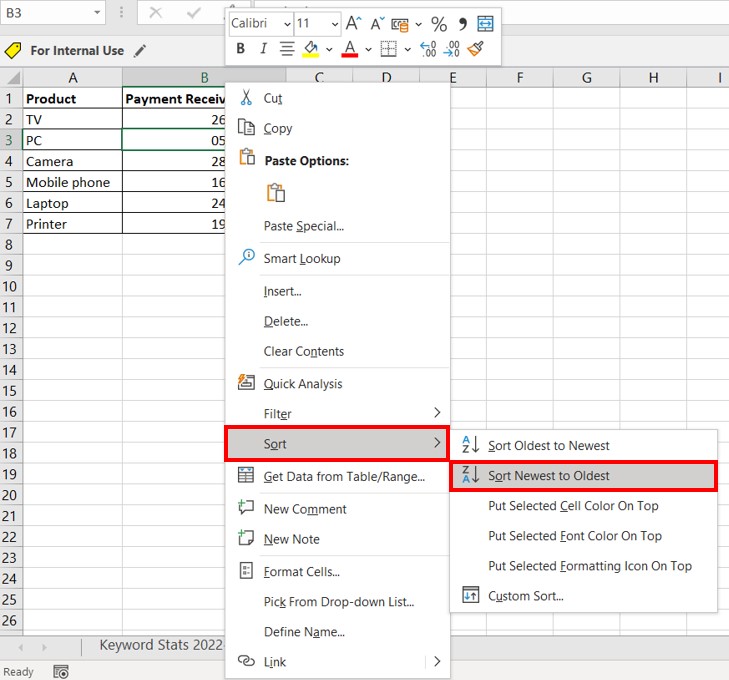
Task: Decrease font size with small A icon
Action: point(377,23)
